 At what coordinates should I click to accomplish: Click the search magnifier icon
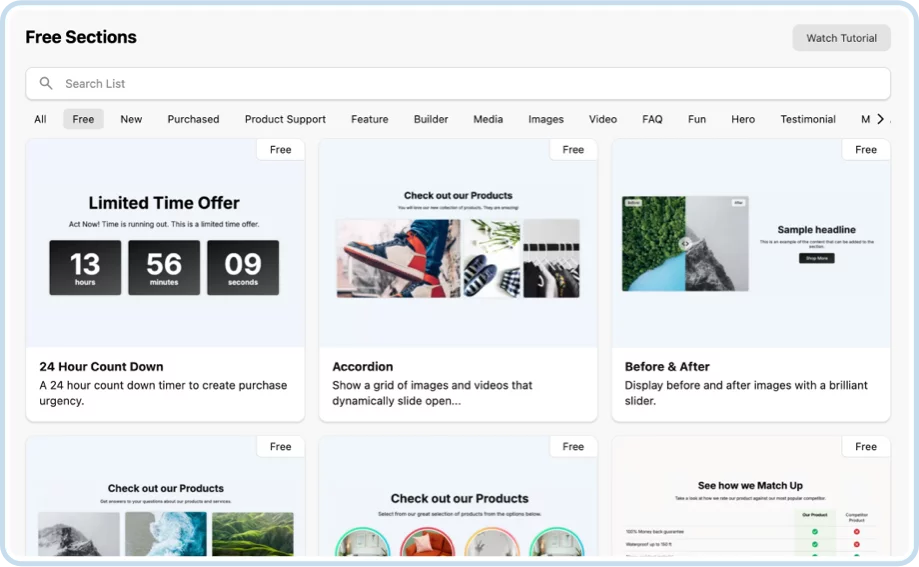pyautogui.click(x=46, y=84)
